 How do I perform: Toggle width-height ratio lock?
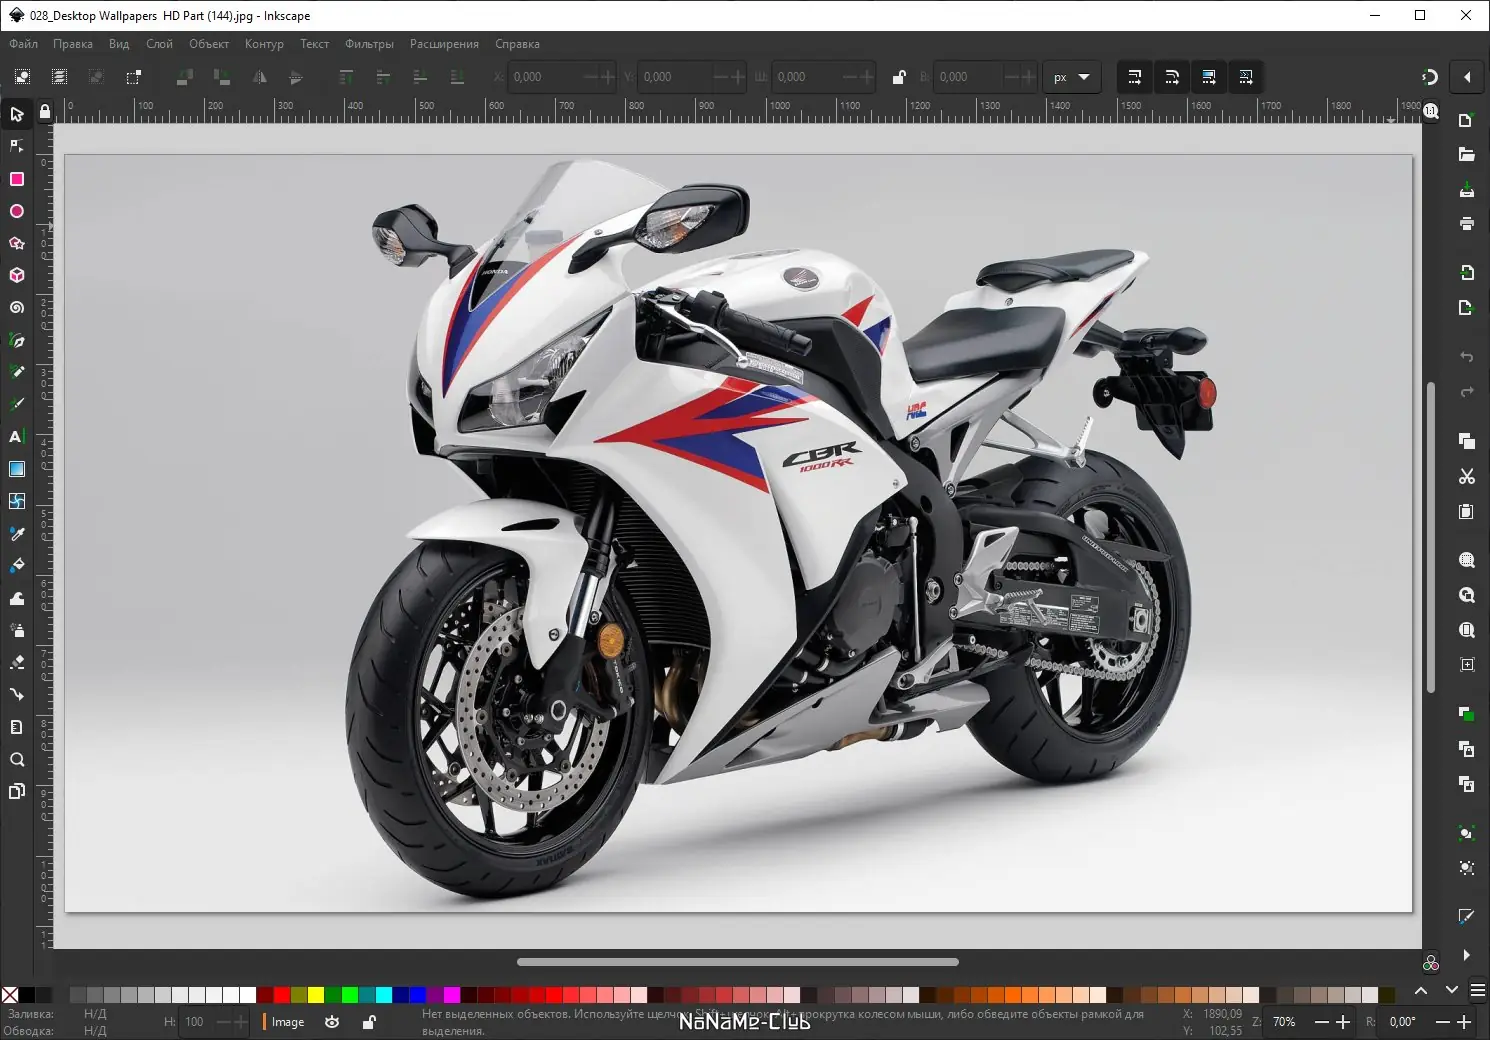(899, 77)
